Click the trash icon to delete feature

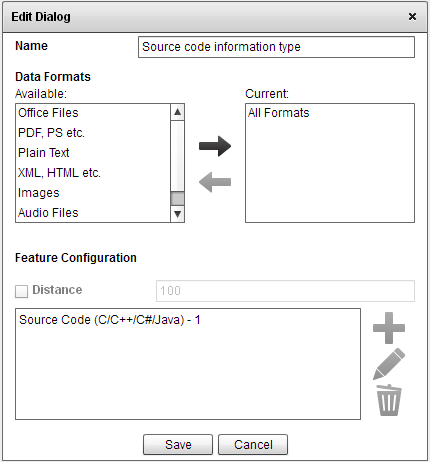(x=389, y=400)
